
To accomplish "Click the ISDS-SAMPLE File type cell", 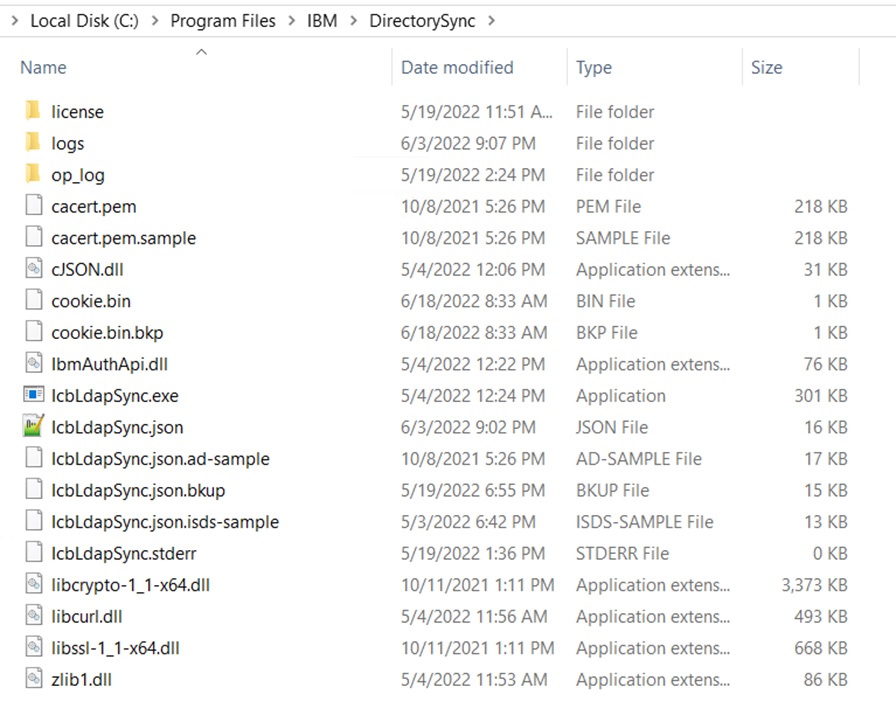I will pyautogui.click(x=645, y=522).
